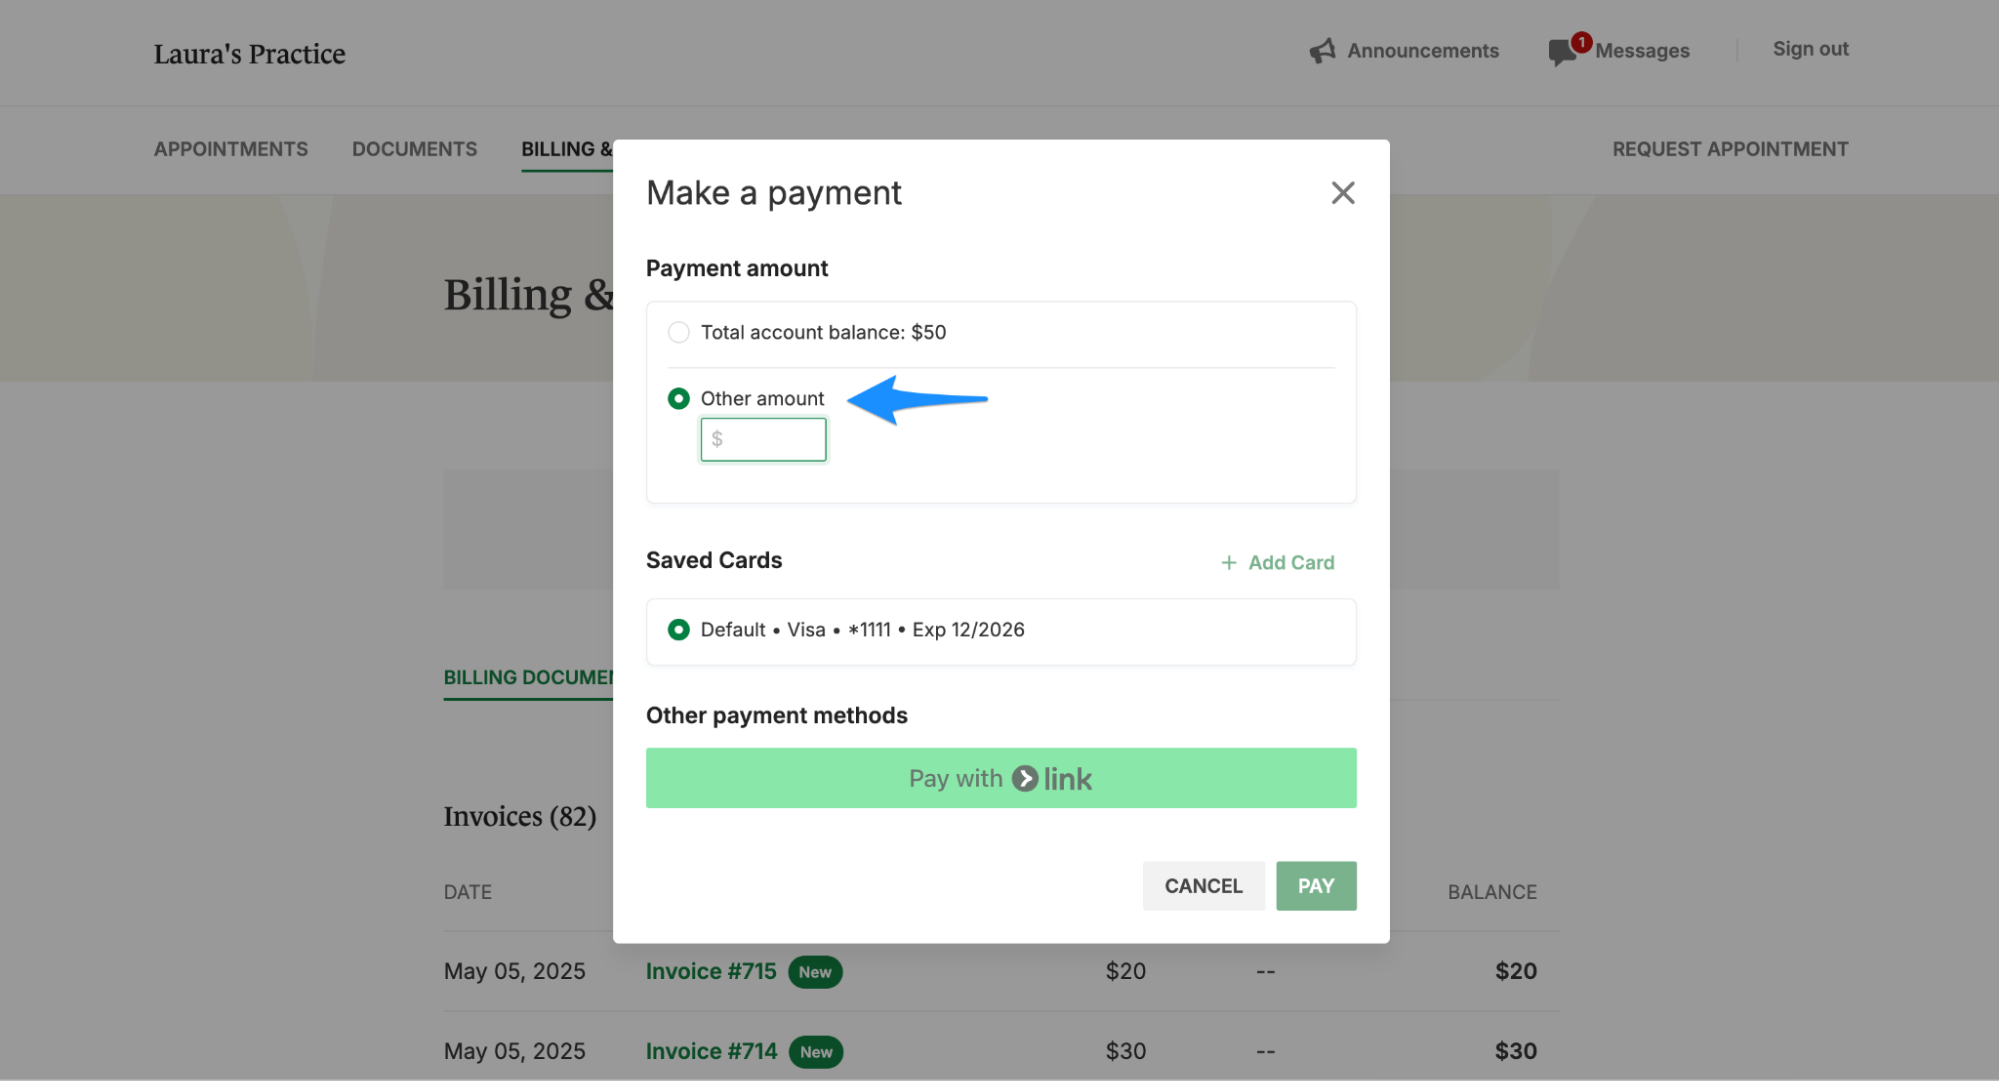Select Total account balance: $50 option
This screenshot has height=1081, width=1999.
pyautogui.click(x=678, y=332)
